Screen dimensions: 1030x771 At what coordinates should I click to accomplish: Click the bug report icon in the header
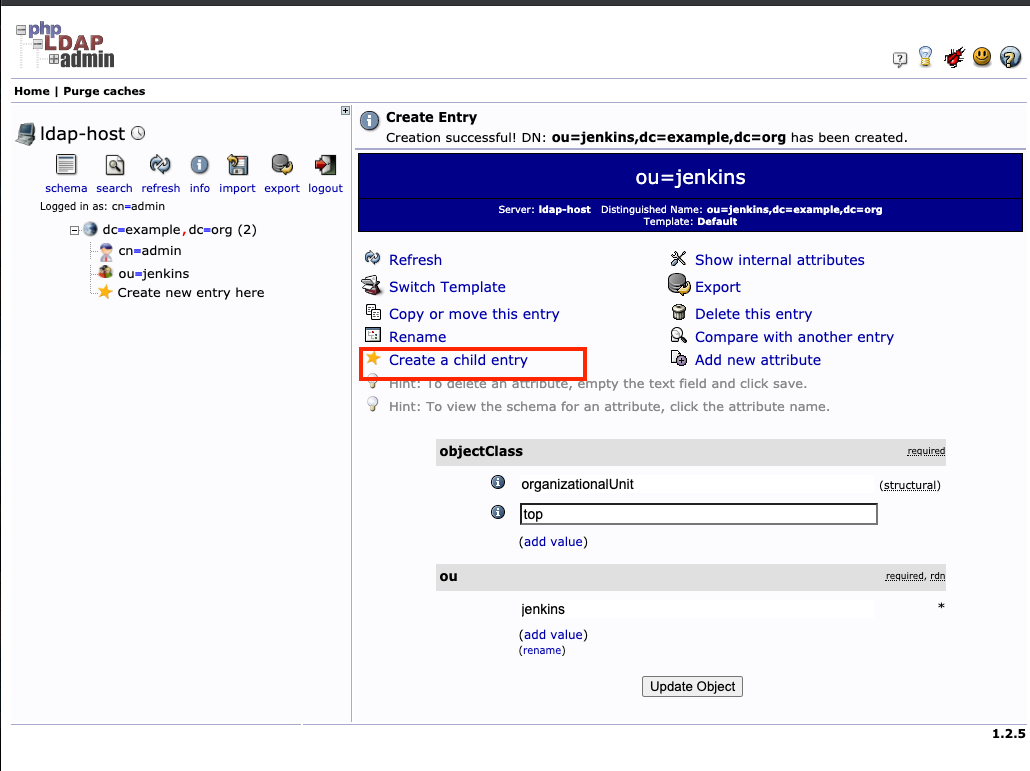(954, 58)
